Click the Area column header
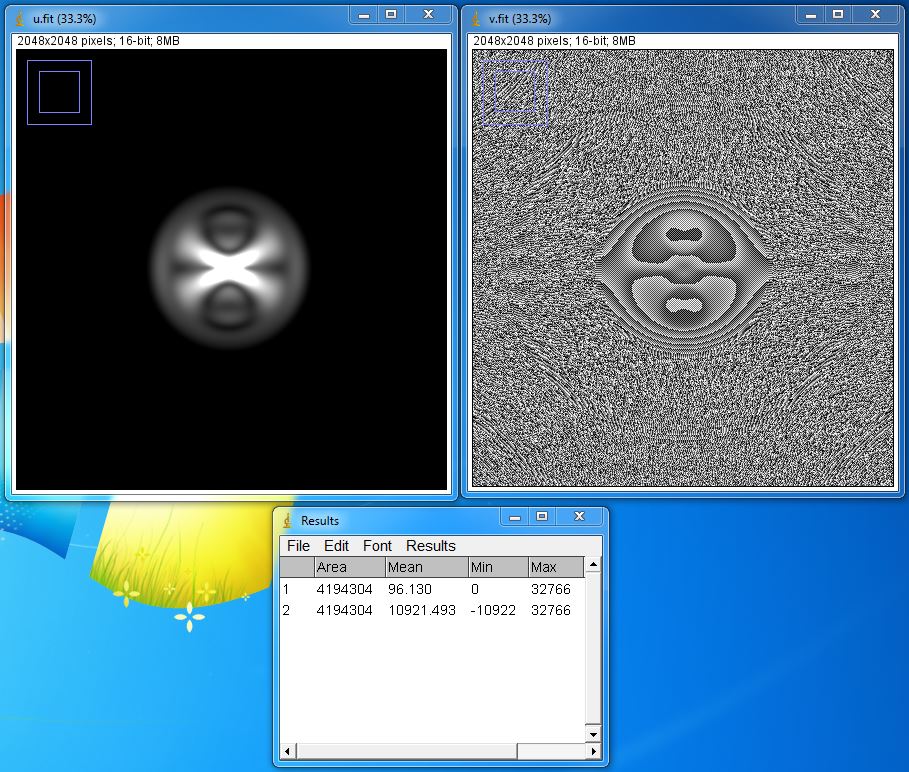The width and height of the screenshot is (909, 772). tap(350, 567)
